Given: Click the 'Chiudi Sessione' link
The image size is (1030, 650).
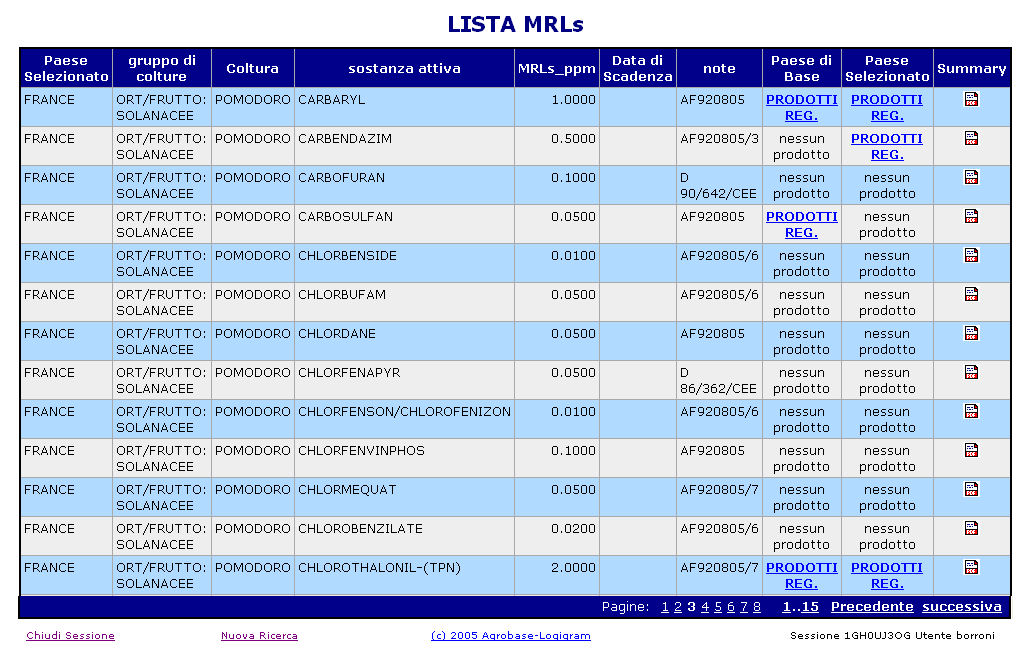Looking at the screenshot, I should coord(70,636).
